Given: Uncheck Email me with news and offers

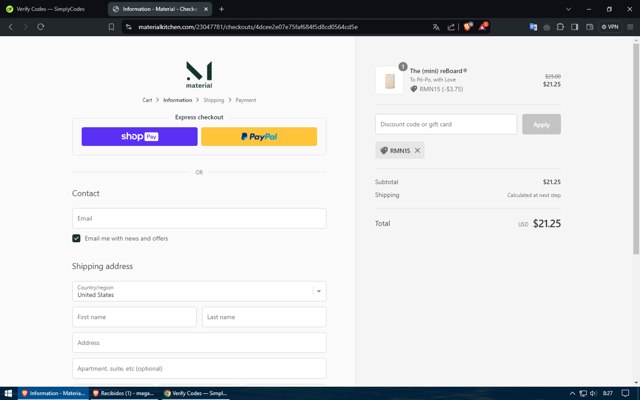Looking at the screenshot, I should [x=76, y=238].
